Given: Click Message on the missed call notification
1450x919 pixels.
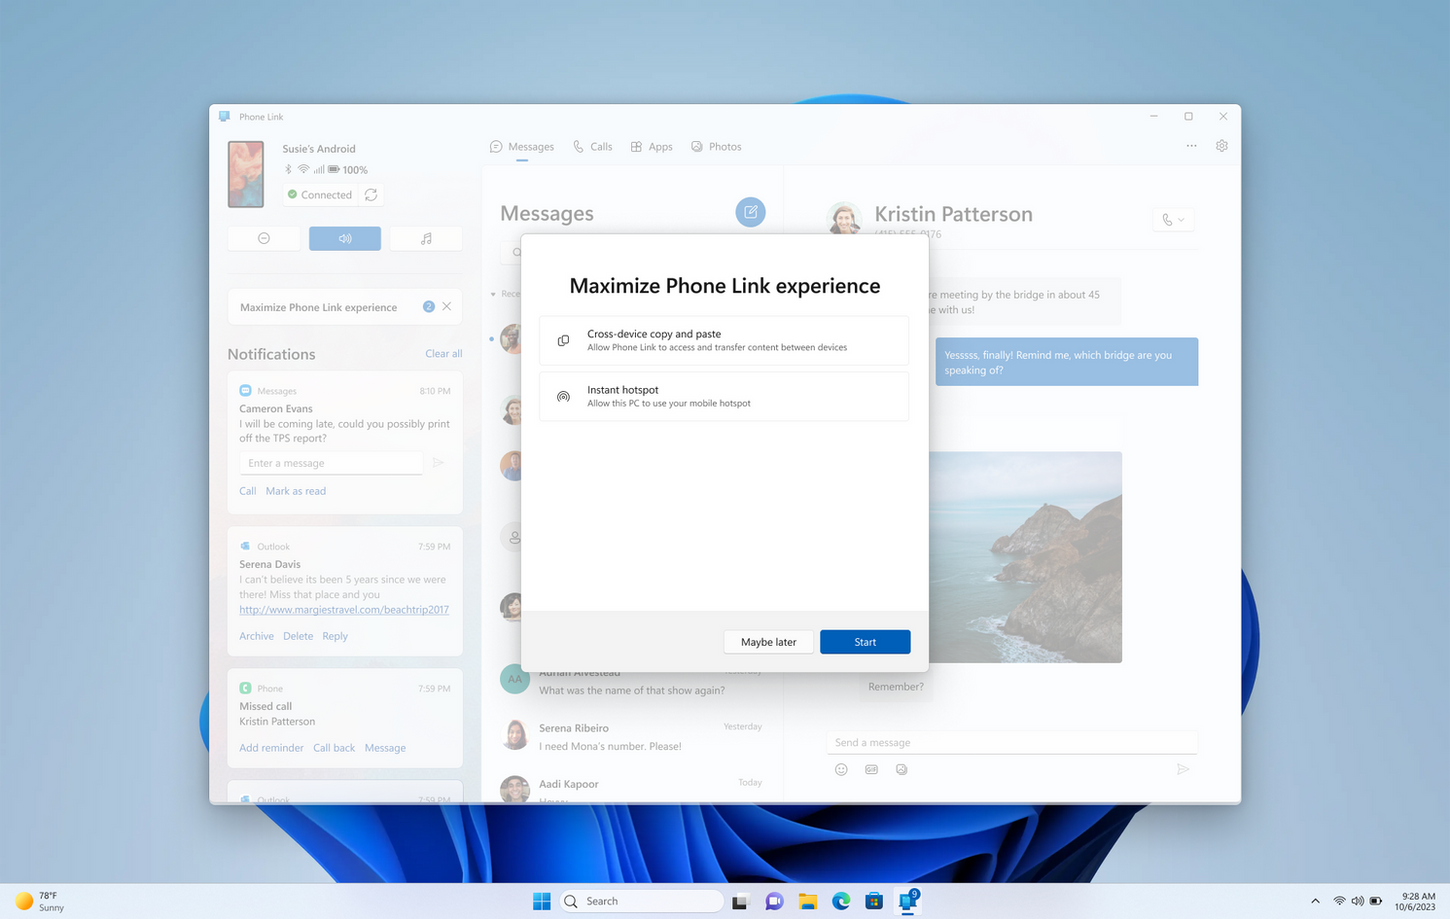Looking at the screenshot, I should tap(385, 748).
